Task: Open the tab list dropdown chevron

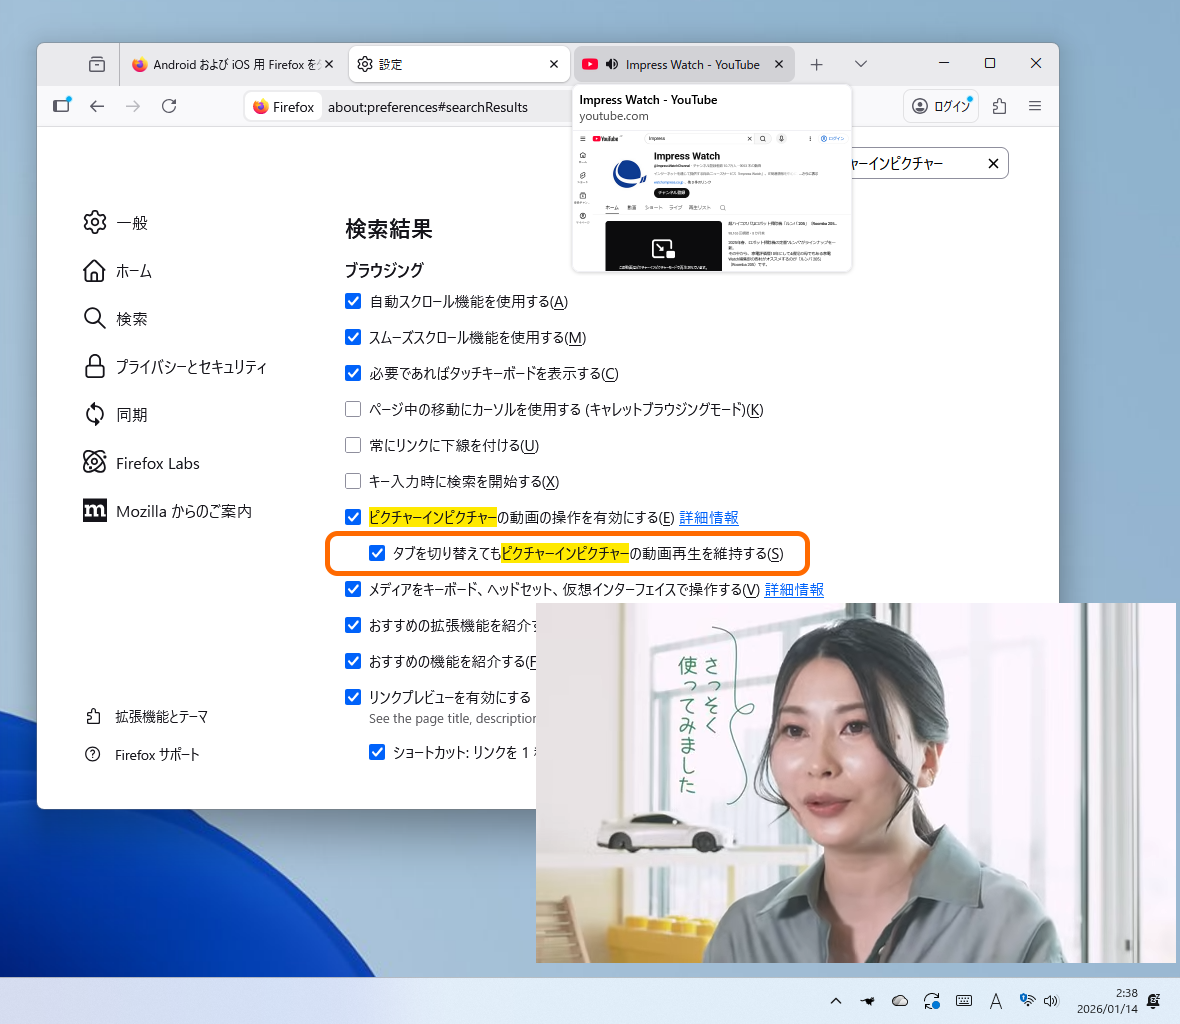Action: pyautogui.click(x=861, y=63)
